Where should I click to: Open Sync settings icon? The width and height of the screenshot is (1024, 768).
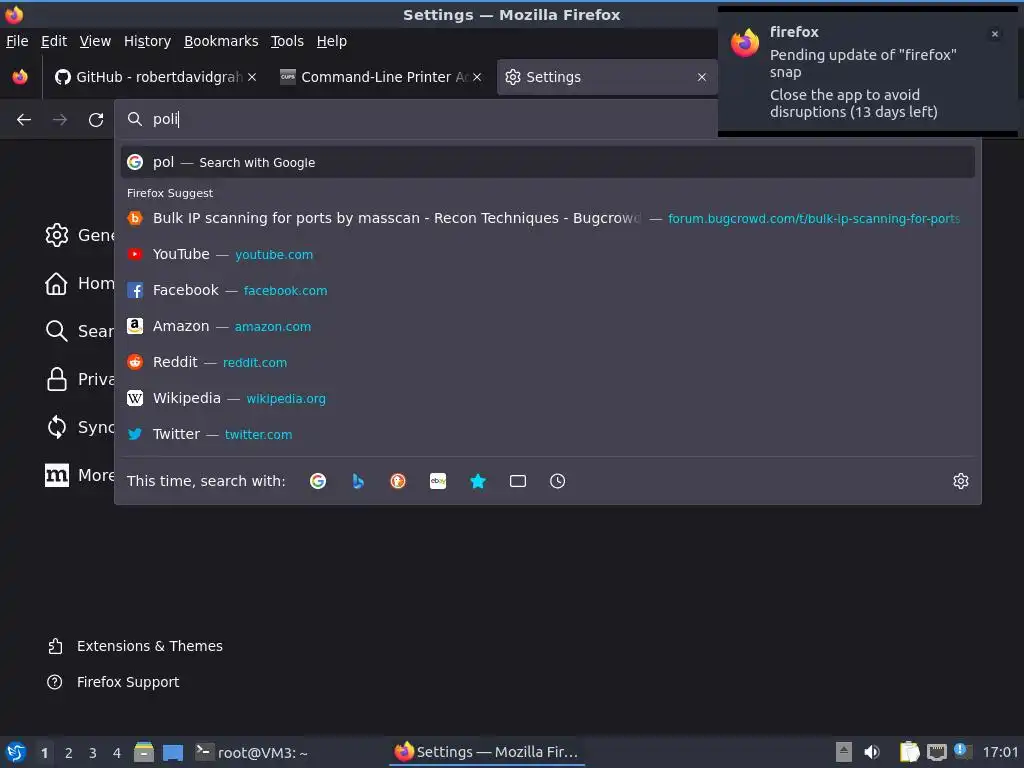[57, 427]
